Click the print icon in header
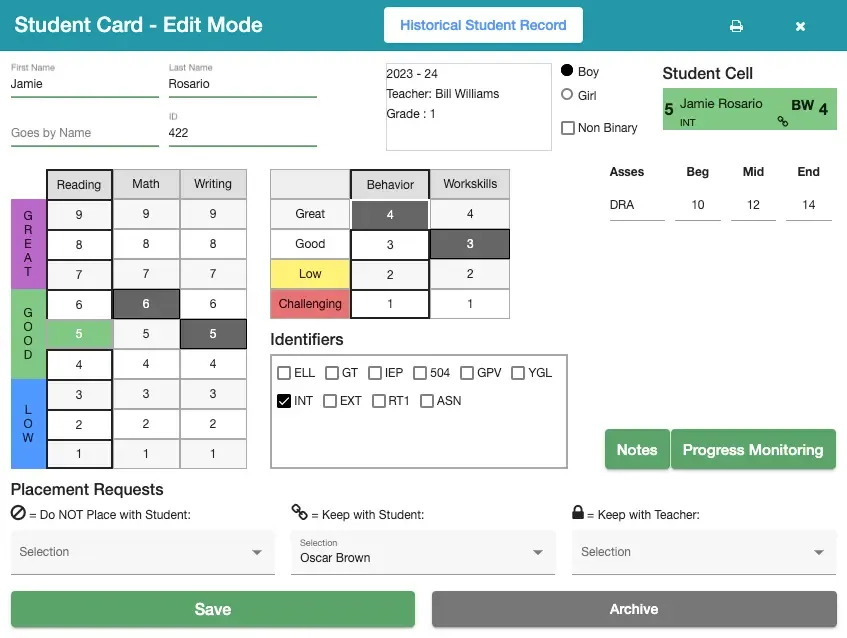 click(x=736, y=26)
